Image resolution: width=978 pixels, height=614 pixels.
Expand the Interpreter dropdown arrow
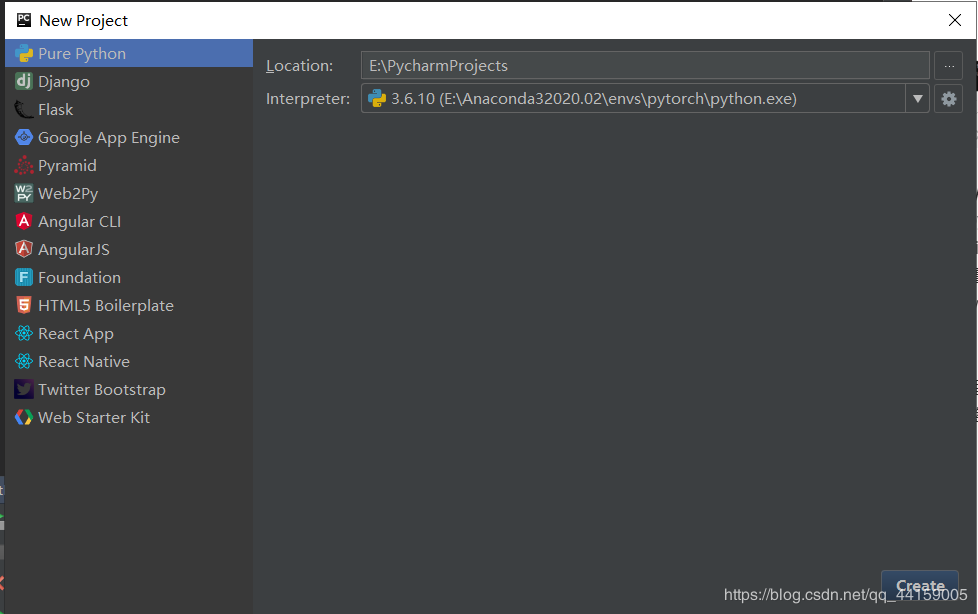[917, 99]
